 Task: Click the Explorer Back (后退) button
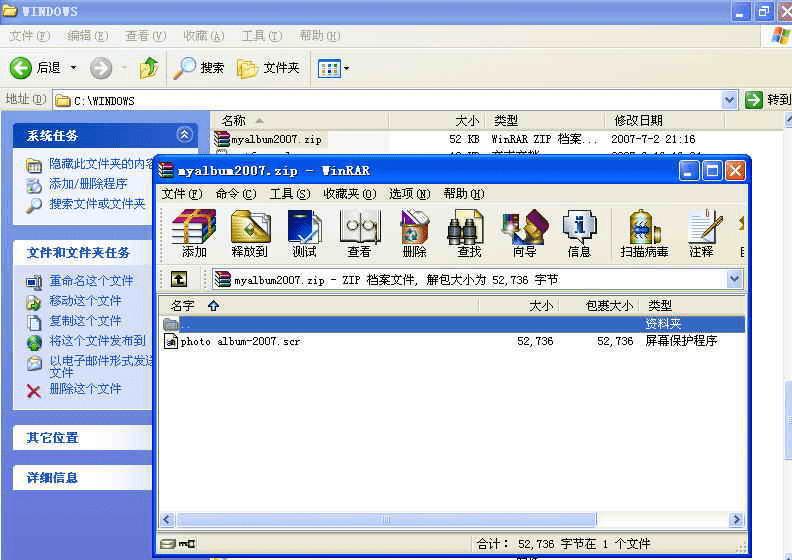click(x=35, y=68)
